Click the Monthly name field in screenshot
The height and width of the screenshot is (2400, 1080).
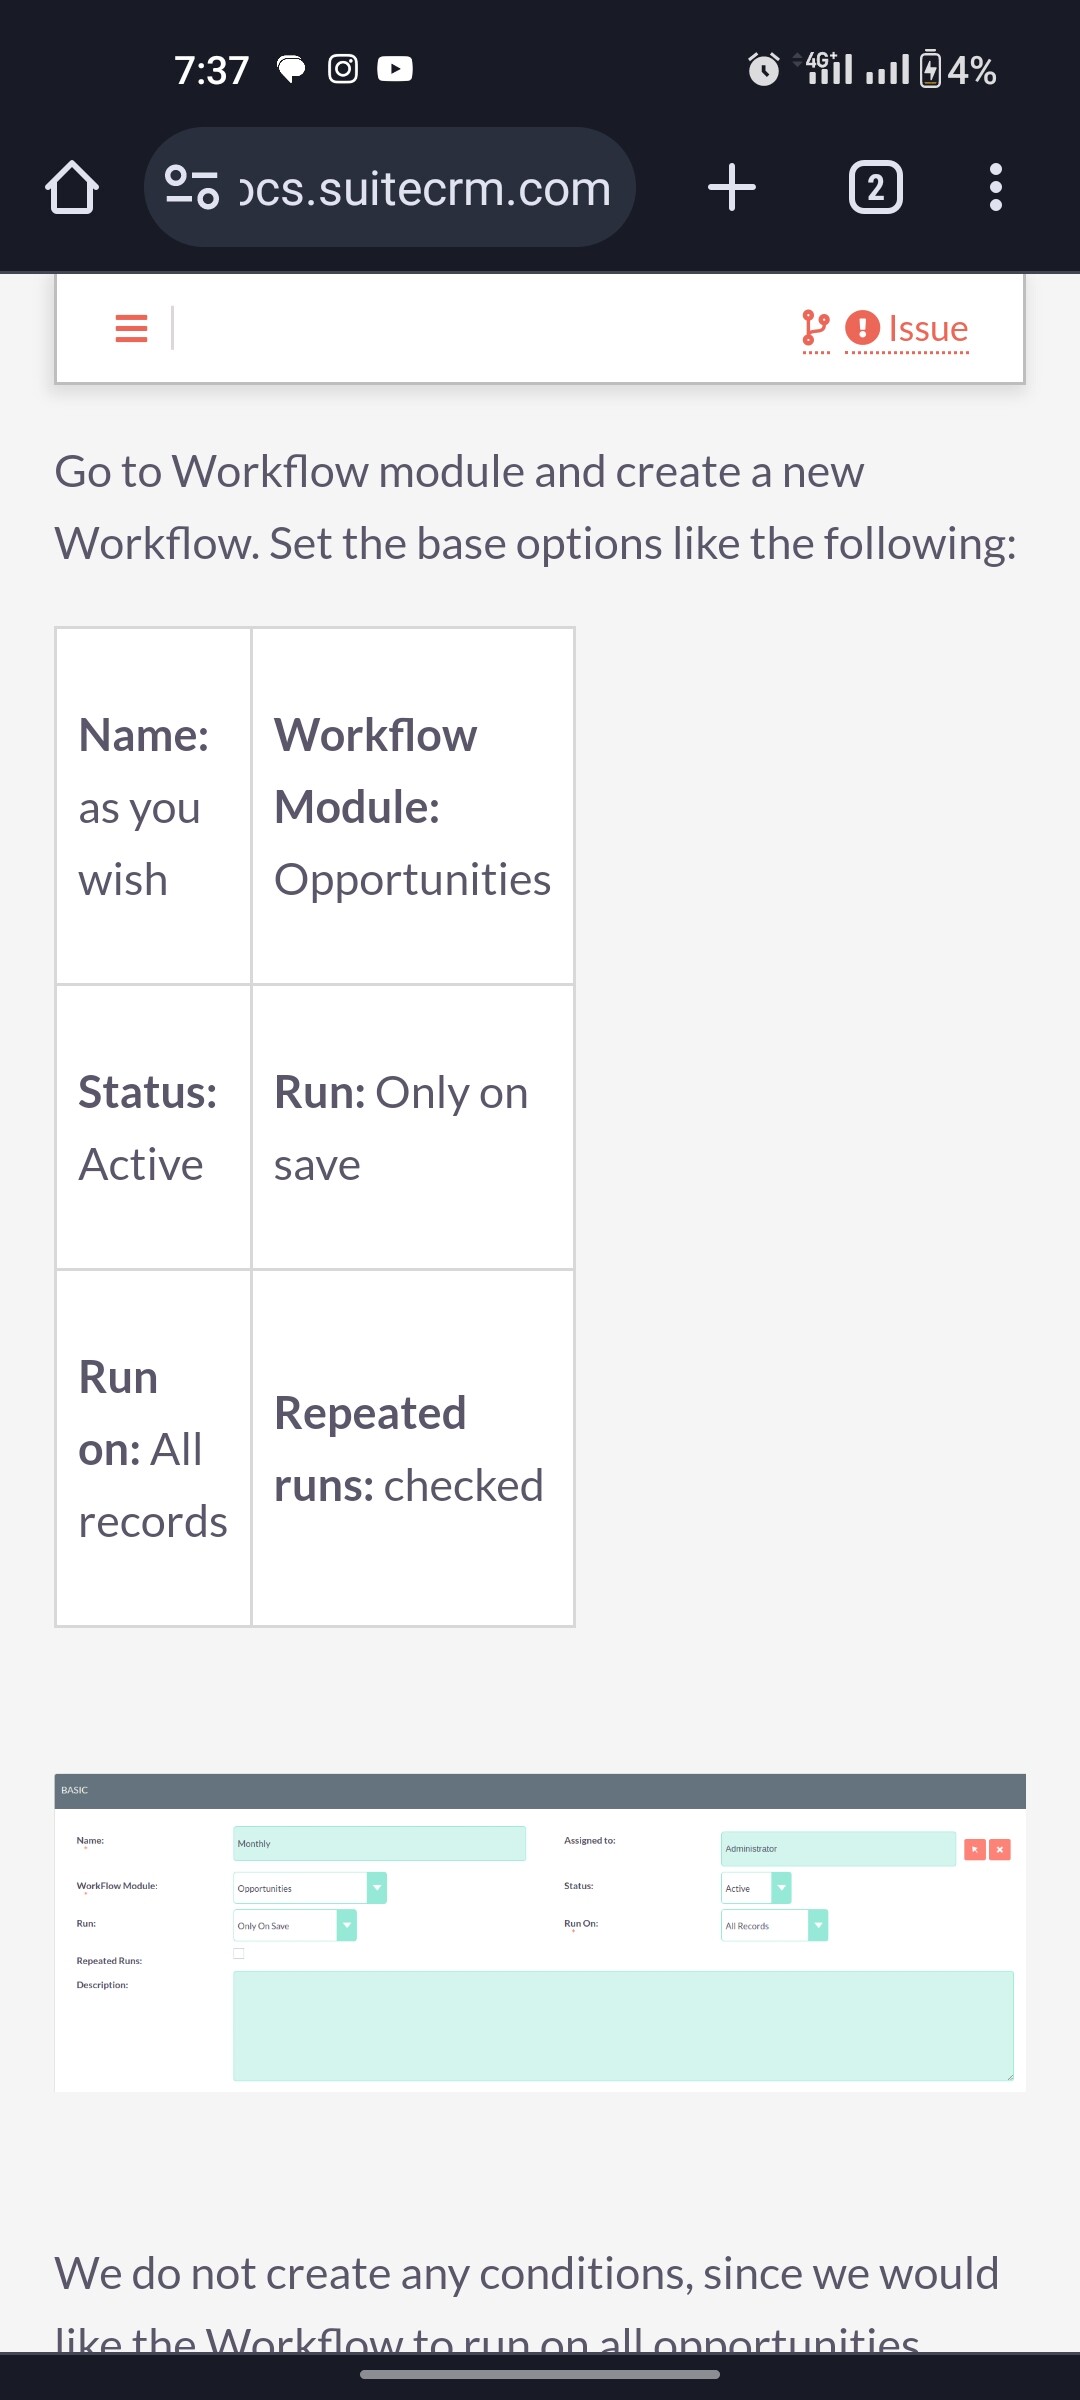pyautogui.click(x=379, y=1843)
